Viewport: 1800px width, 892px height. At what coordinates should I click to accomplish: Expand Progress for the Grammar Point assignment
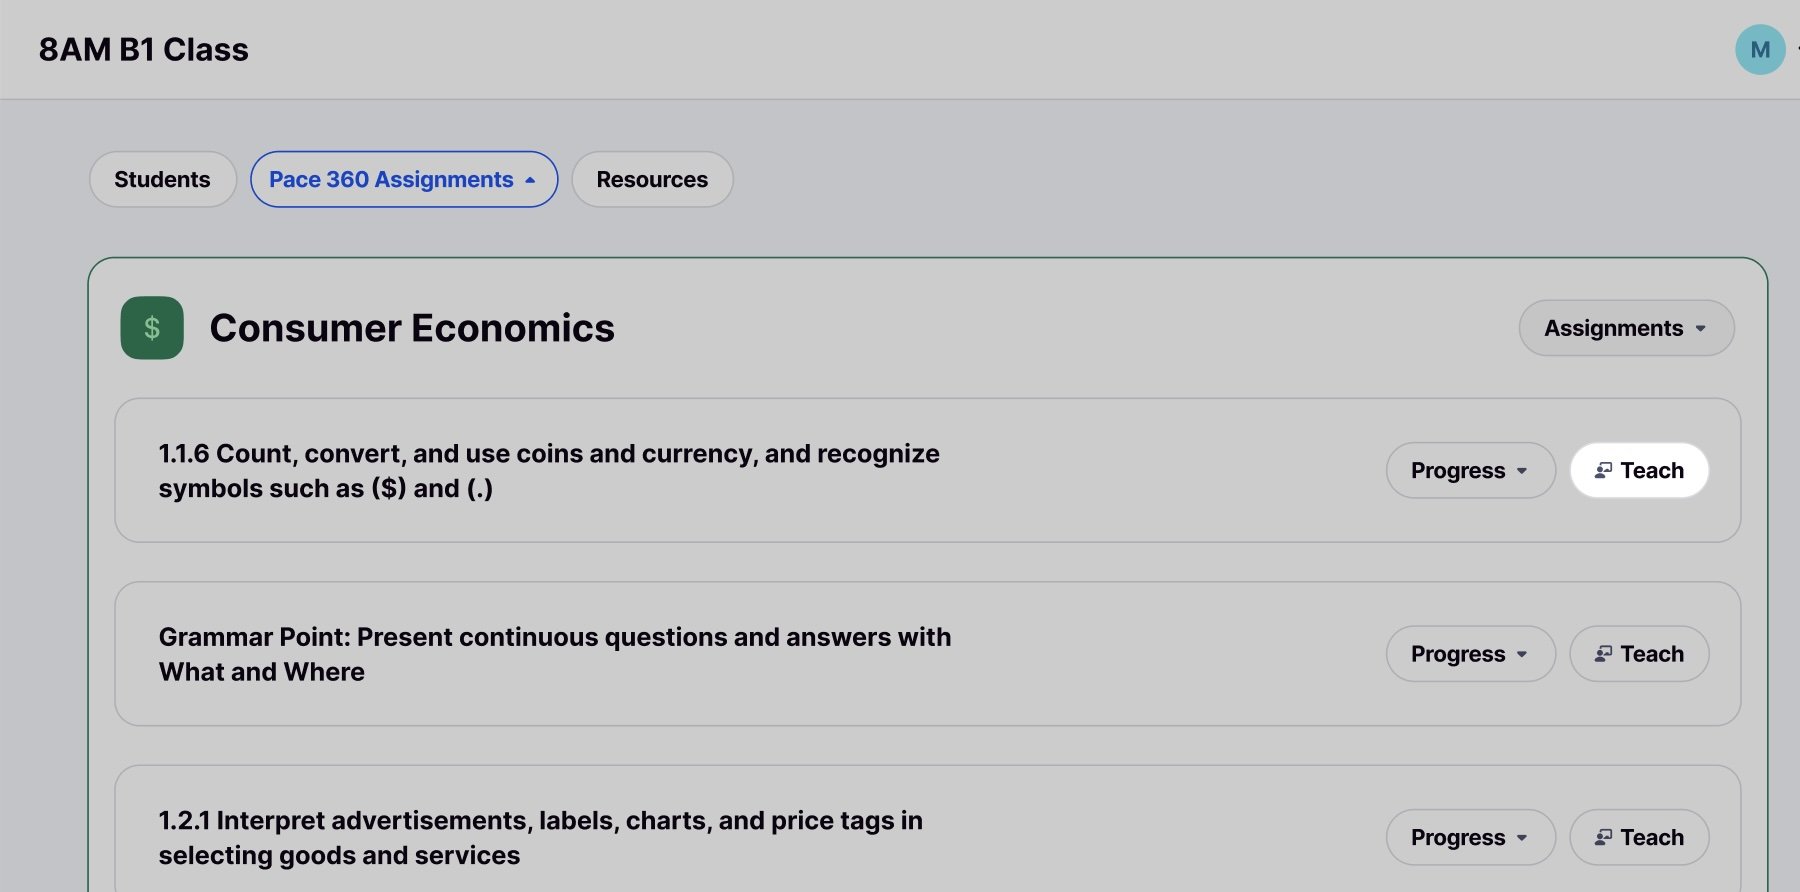(1469, 654)
